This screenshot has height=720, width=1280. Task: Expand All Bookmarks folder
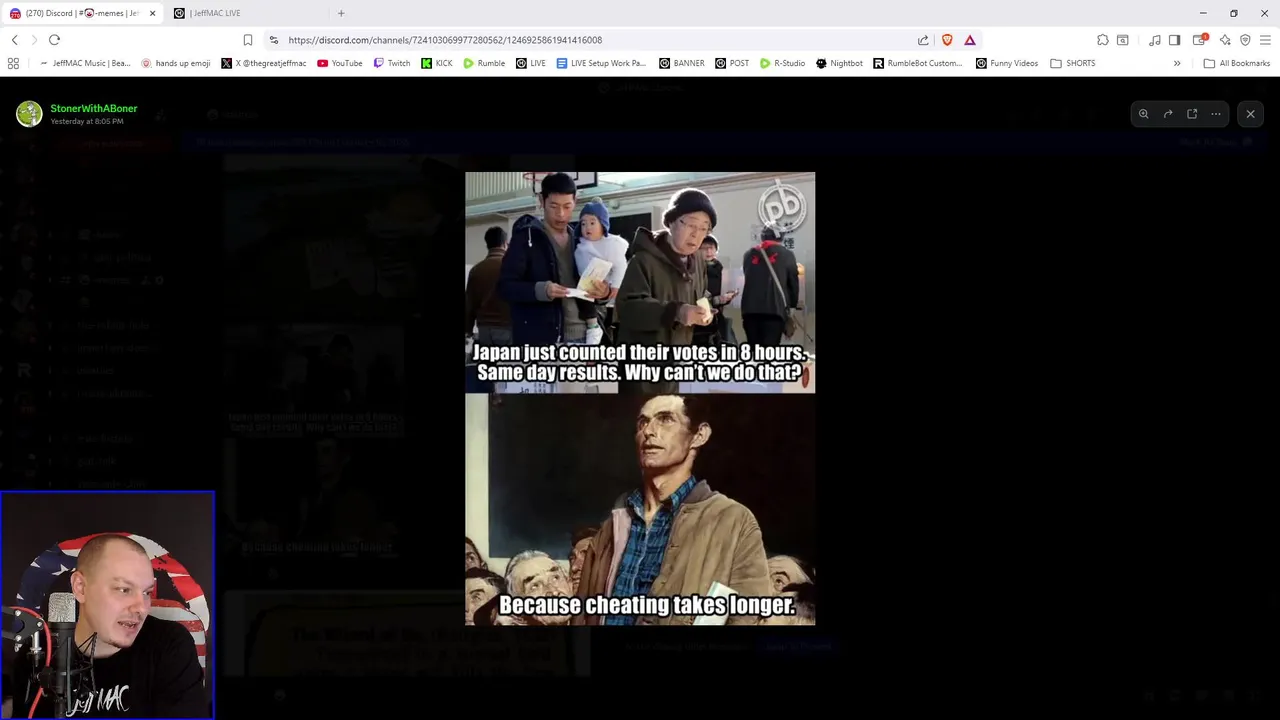pos(1237,63)
